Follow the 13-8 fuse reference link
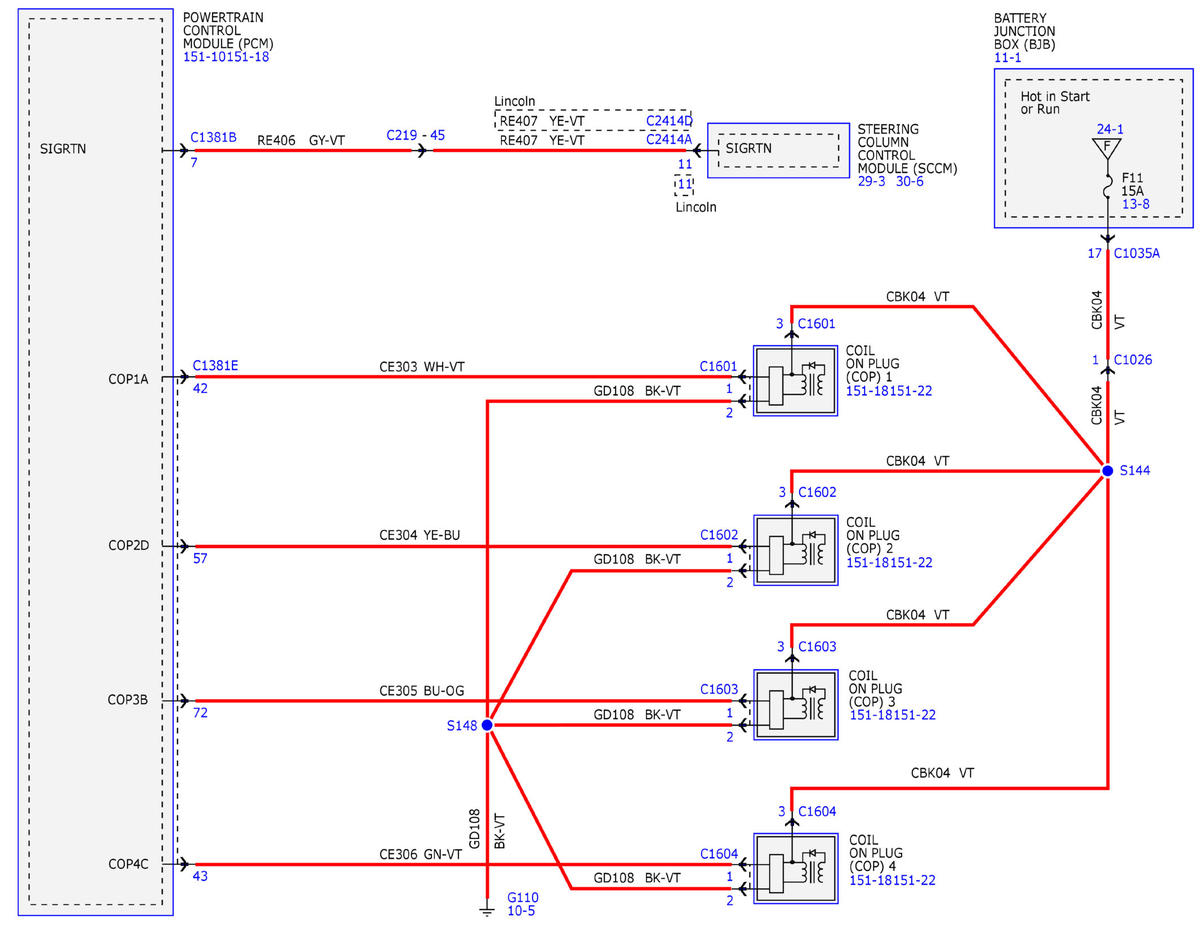Viewport: 1200px width, 927px height. pyautogui.click(x=1136, y=203)
